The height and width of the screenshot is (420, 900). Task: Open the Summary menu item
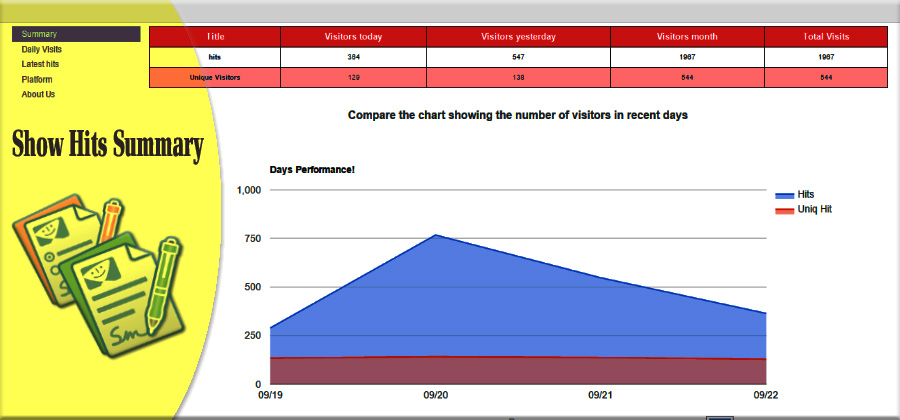tap(76, 34)
